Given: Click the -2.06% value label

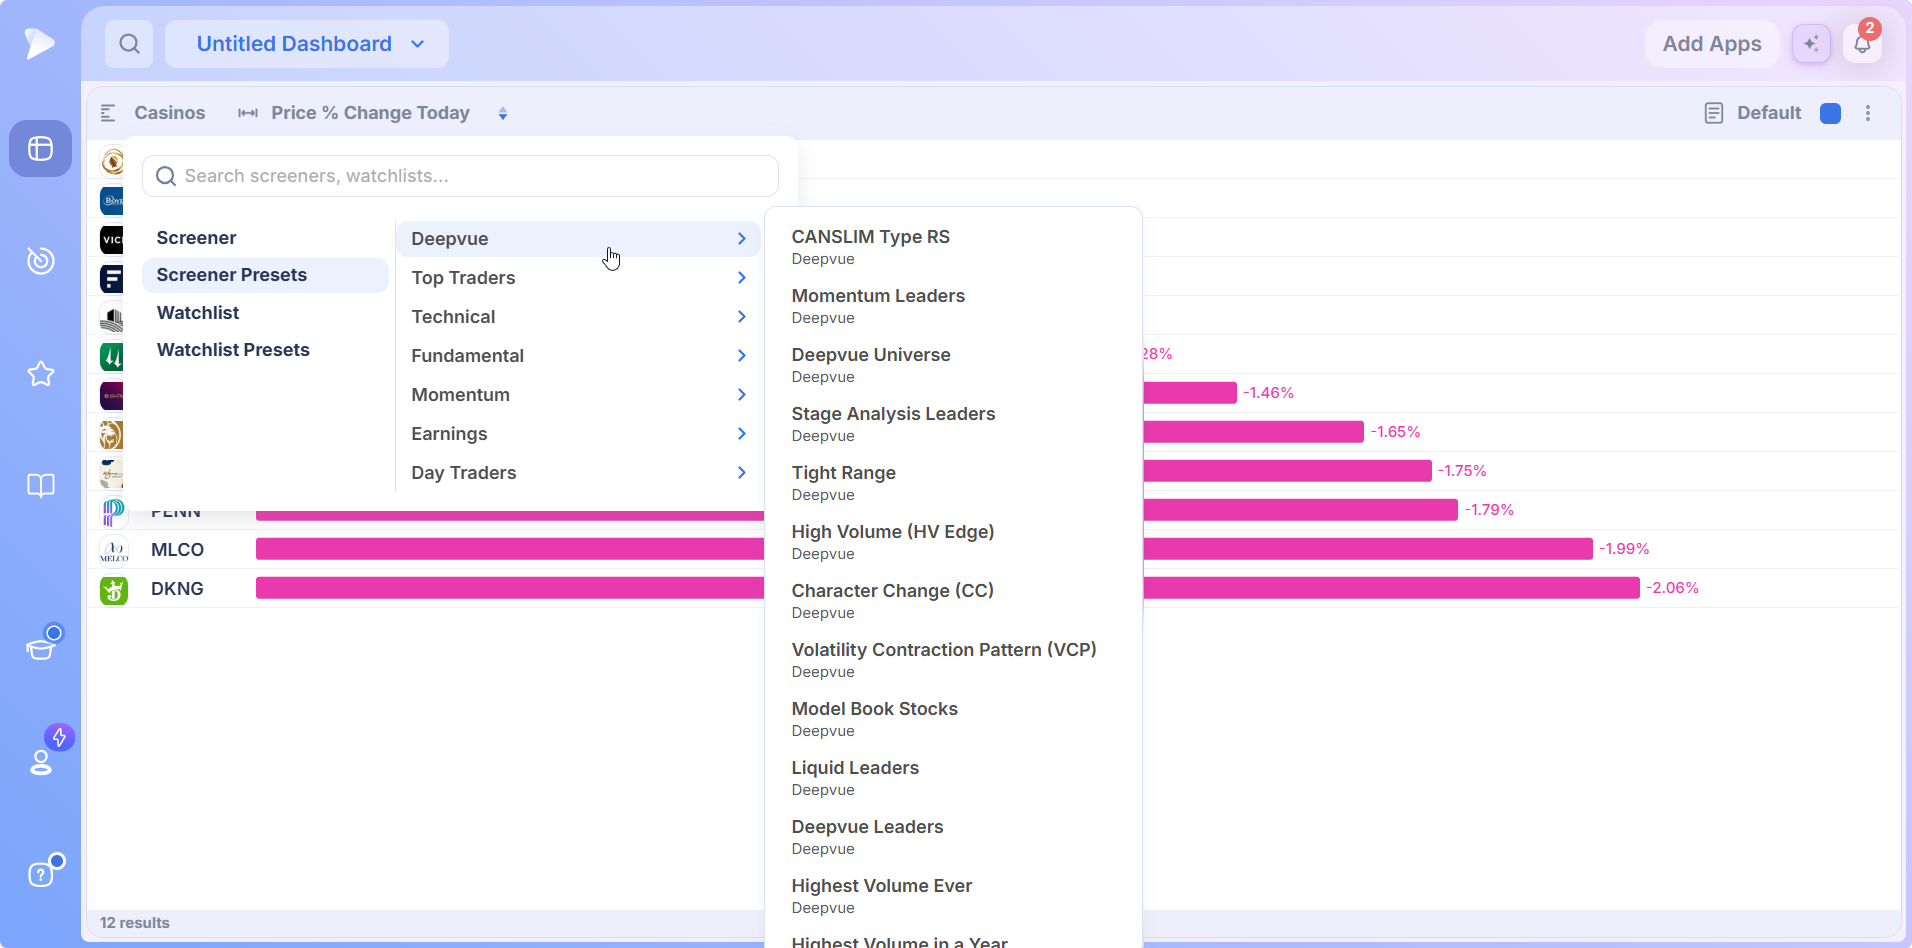Looking at the screenshot, I should 1673,588.
